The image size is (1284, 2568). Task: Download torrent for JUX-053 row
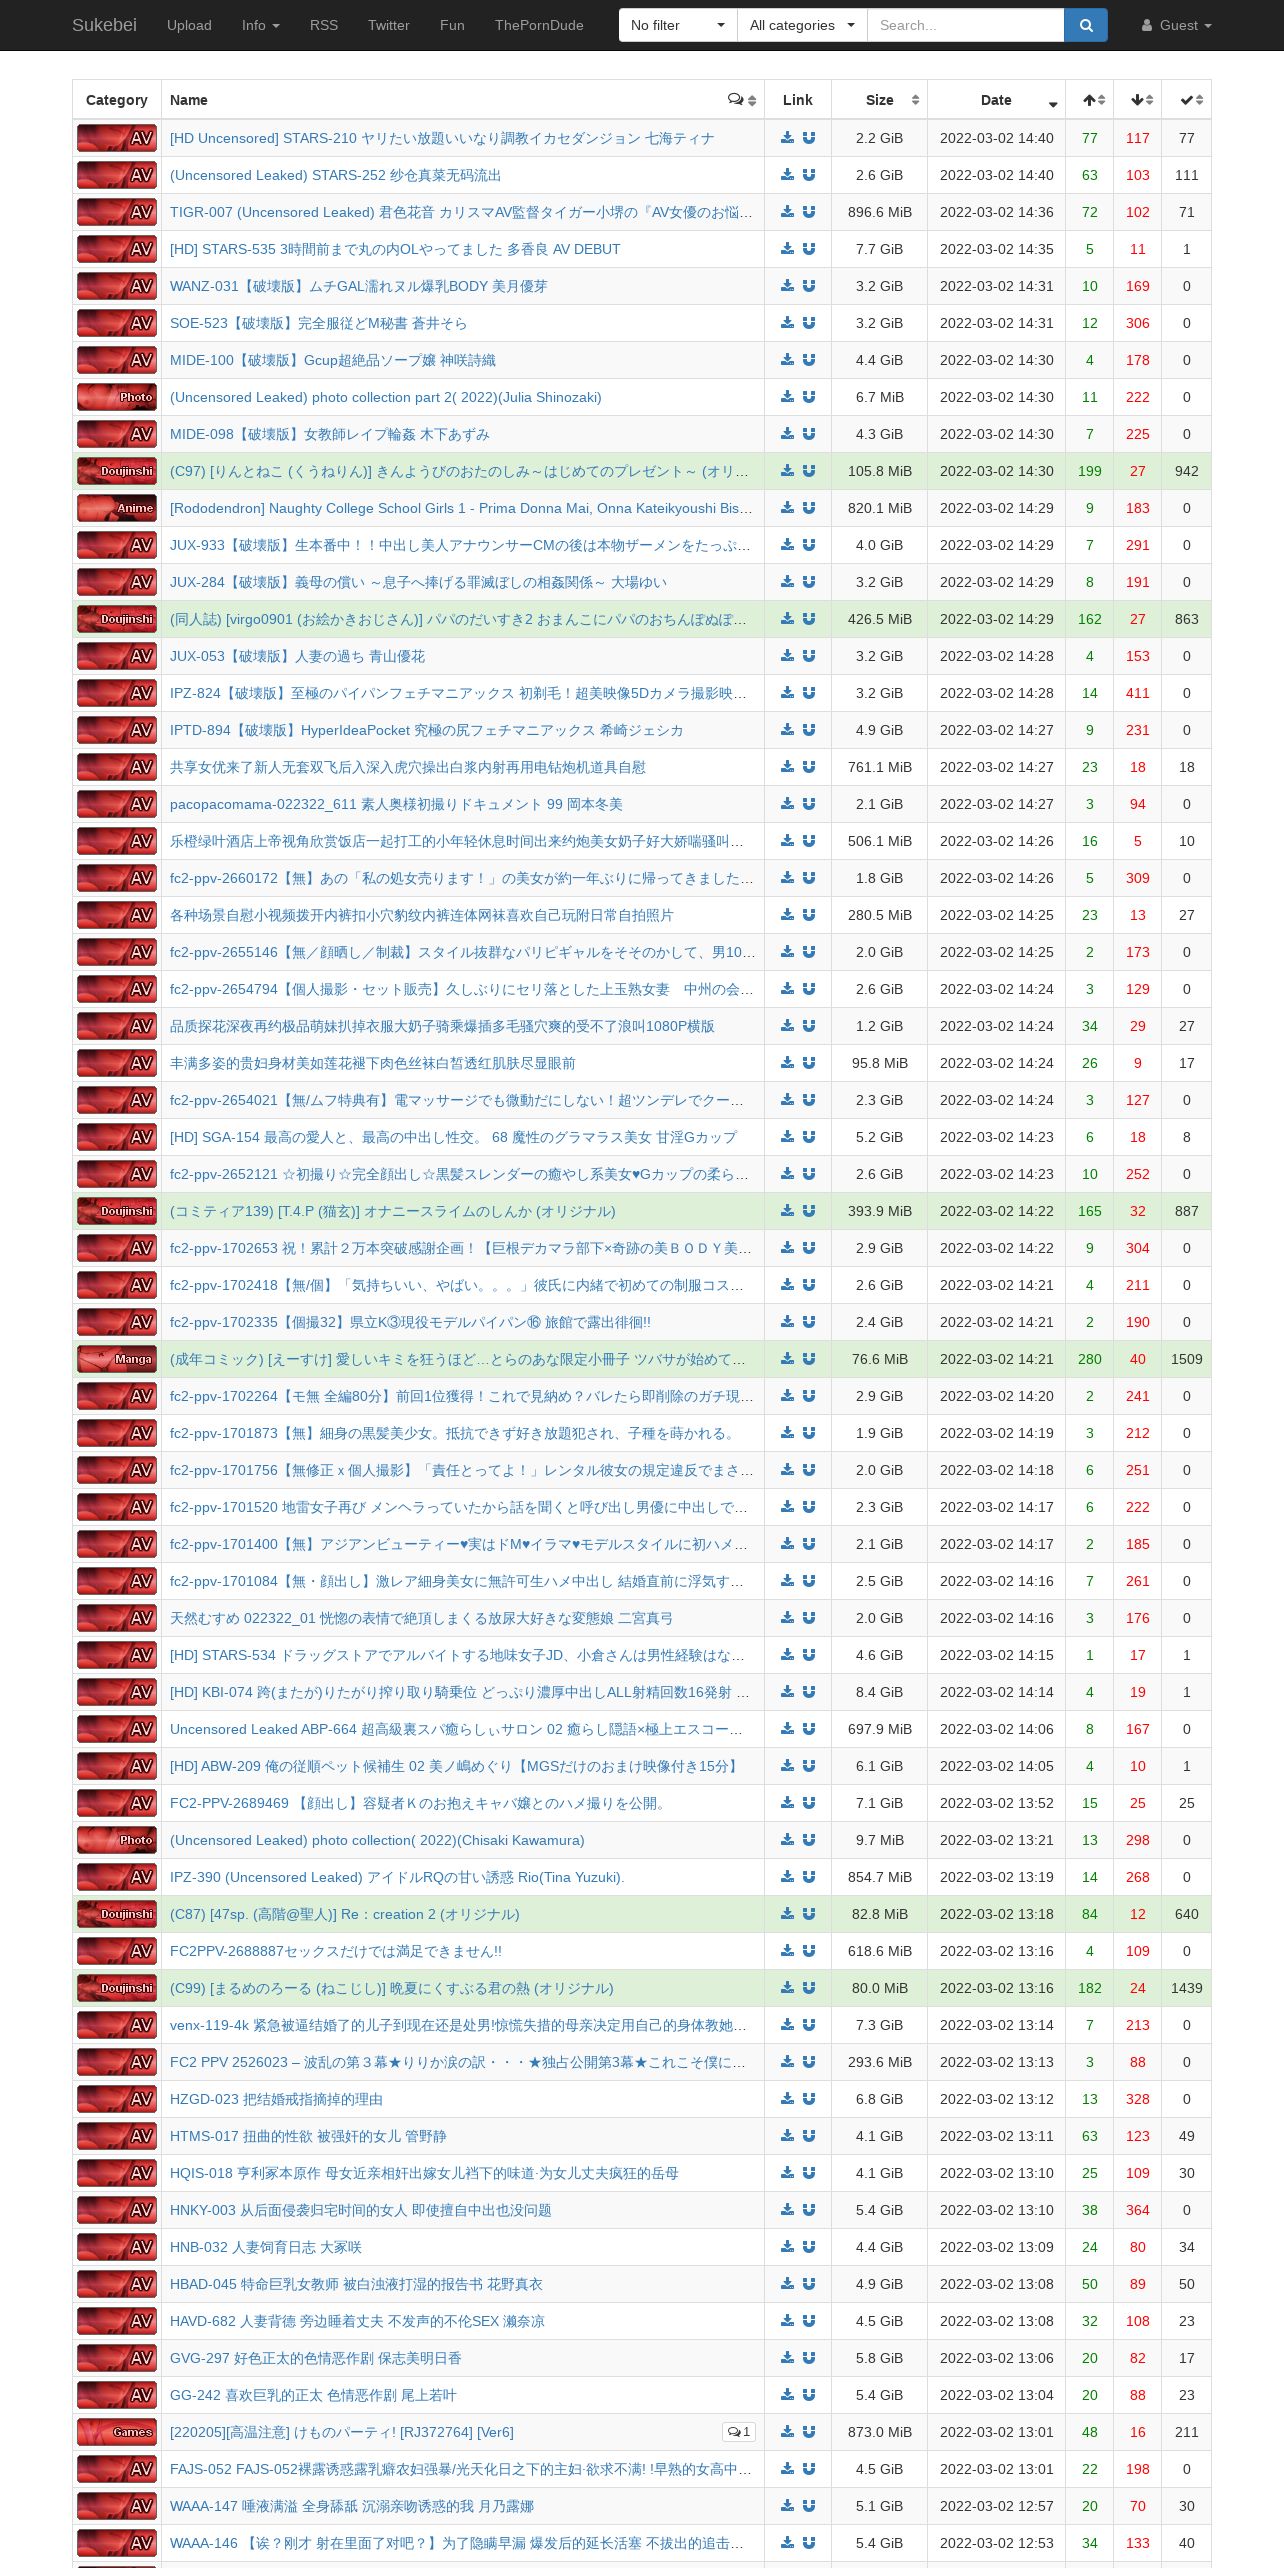[x=787, y=656]
